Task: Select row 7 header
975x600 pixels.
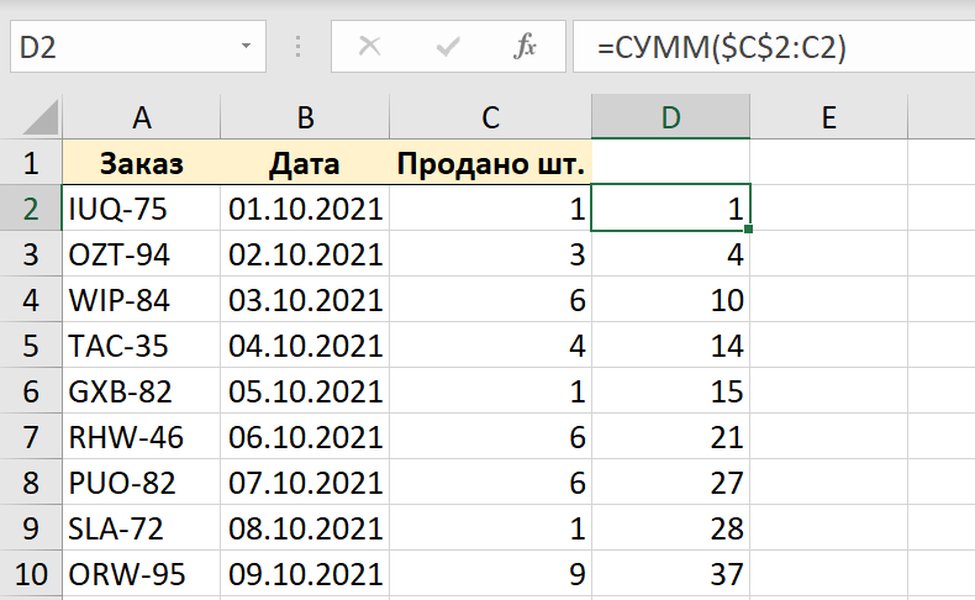Action: (x=31, y=436)
